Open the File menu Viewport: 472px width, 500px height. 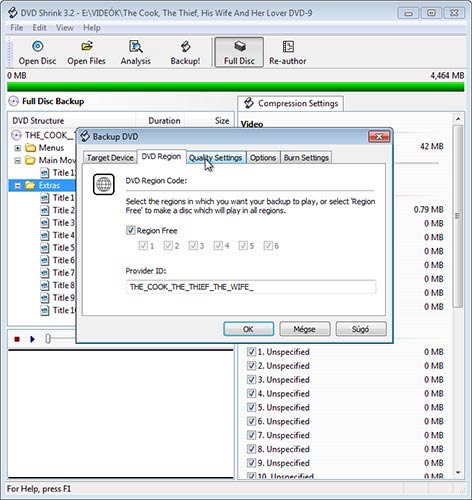(x=17, y=28)
